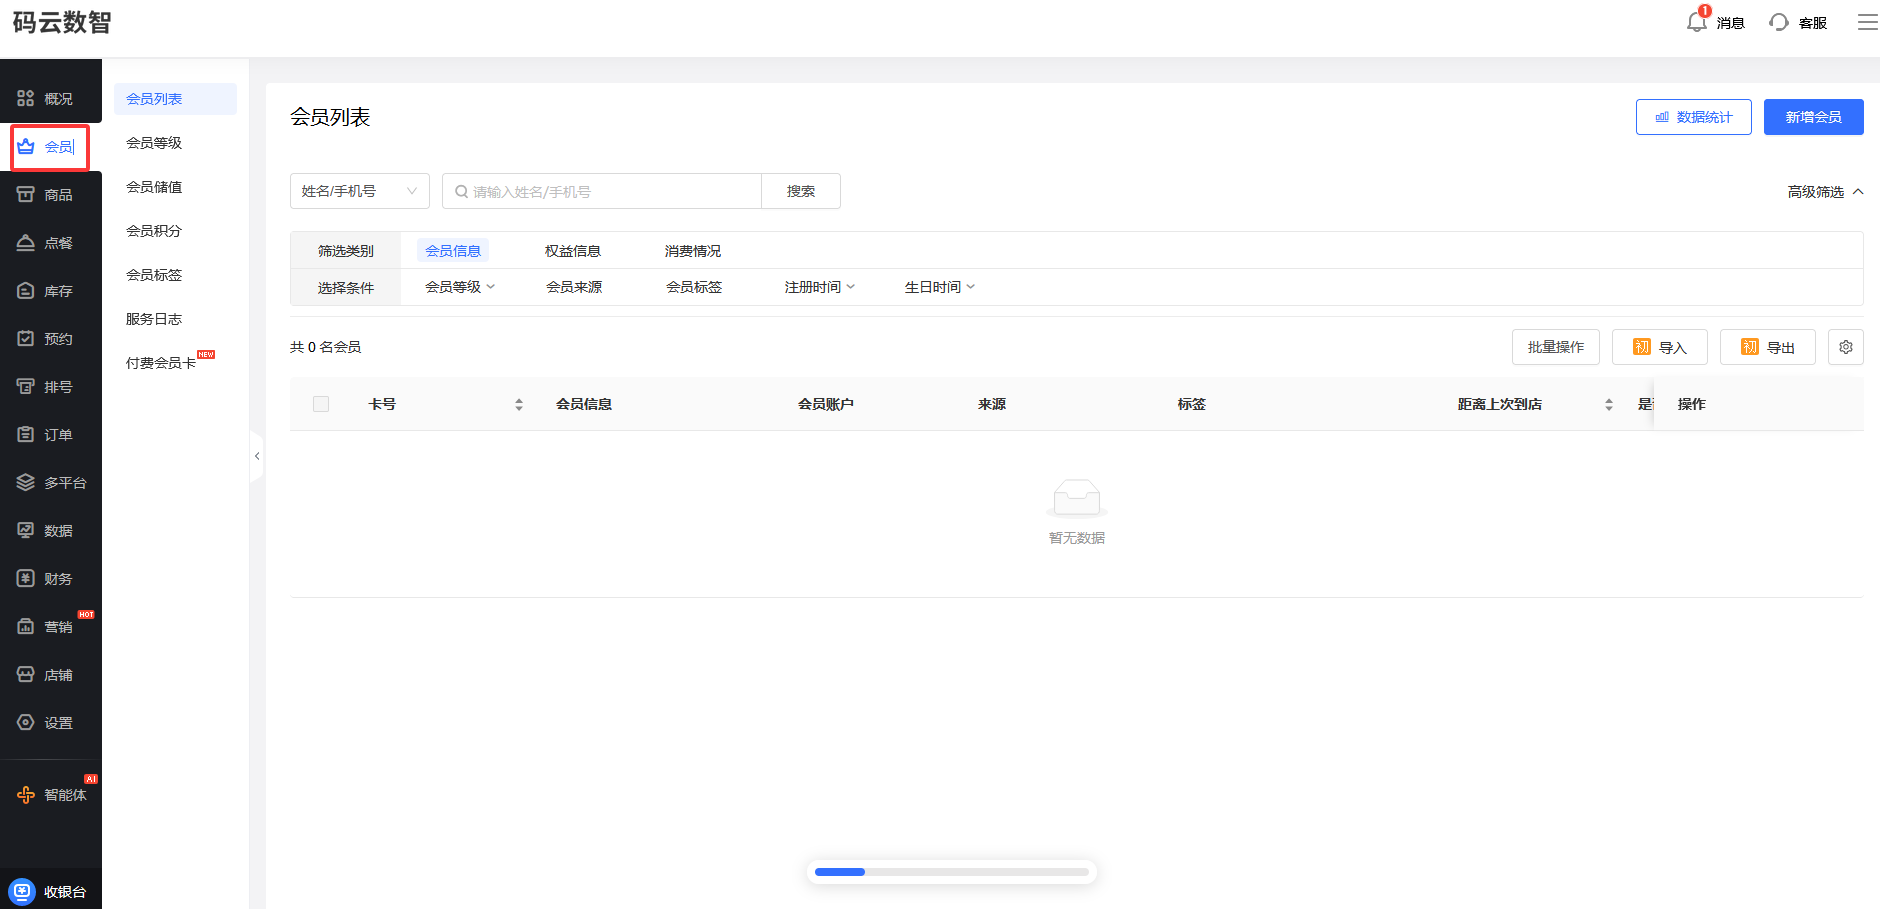
Task: Sort table by 卡号 column
Action: (518, 404)
